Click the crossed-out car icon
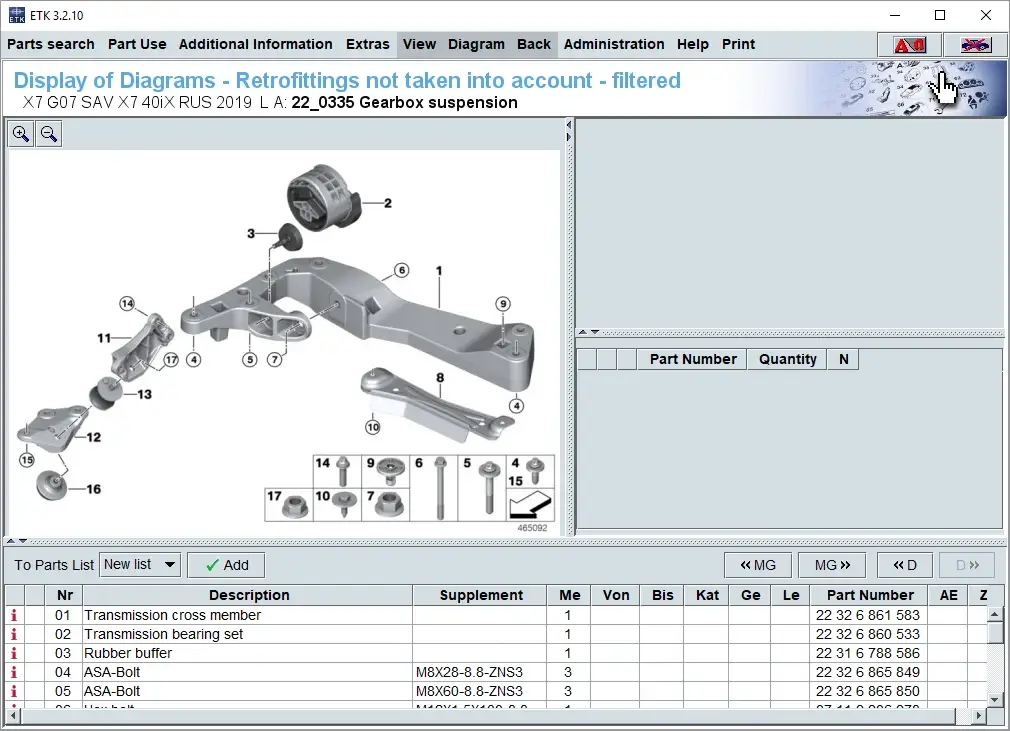This screenshot has height=731, width=1010. 973,44
